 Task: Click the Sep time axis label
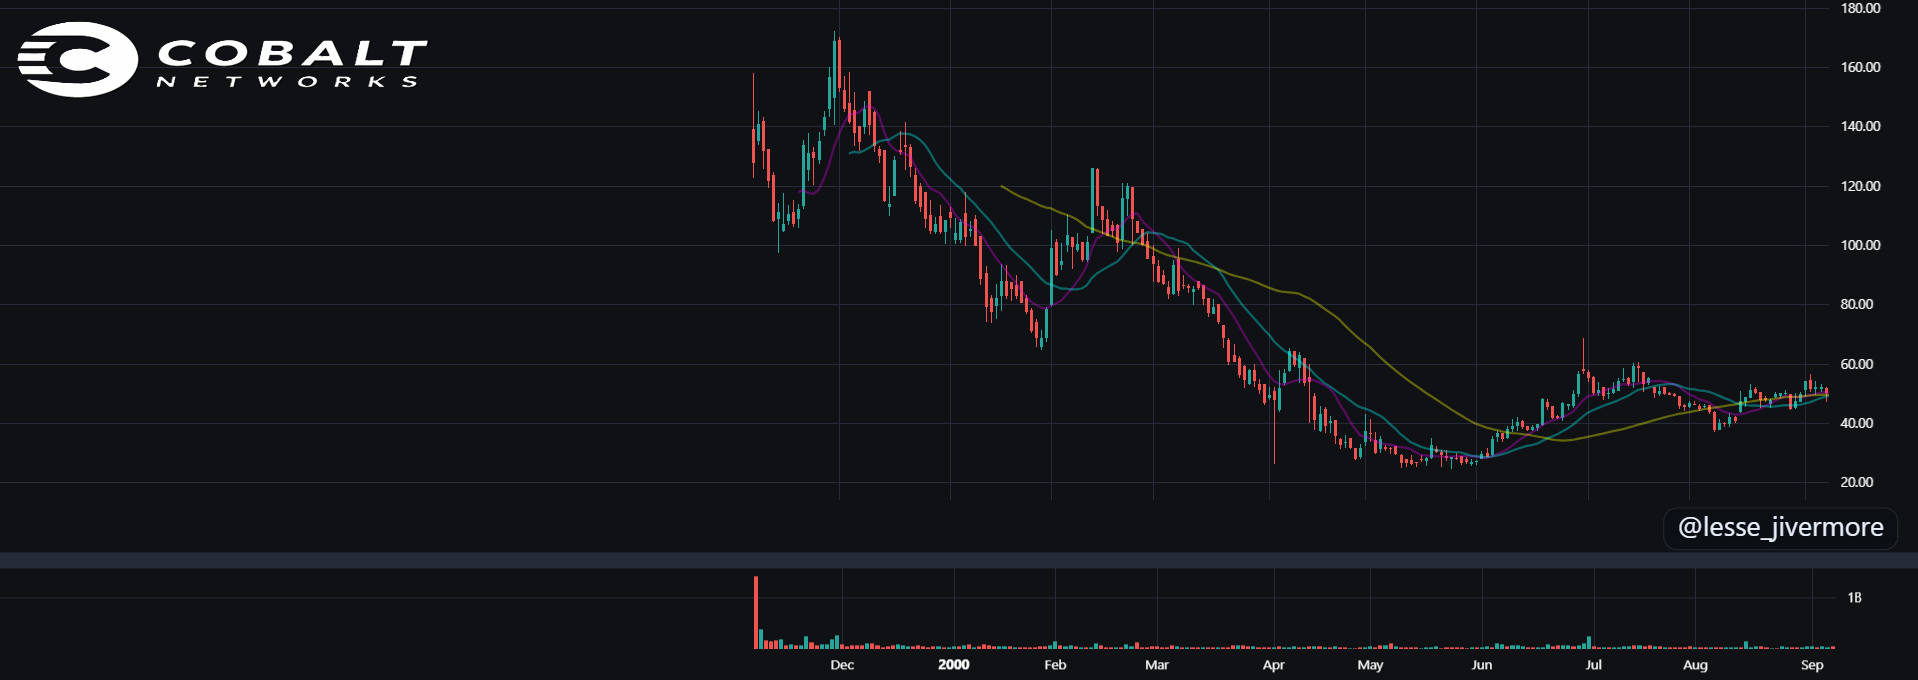(x=1812, y=665)
